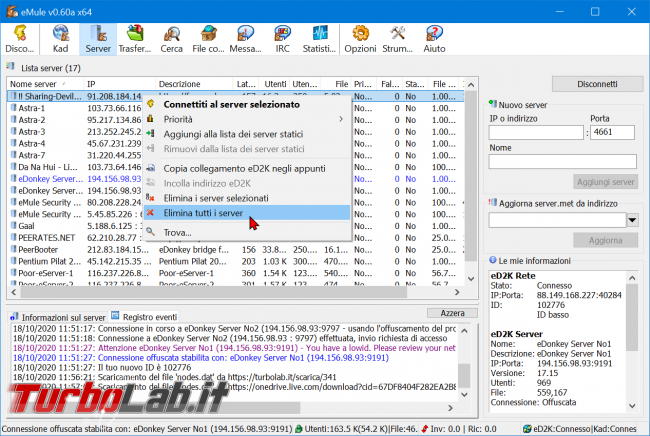Click the Utenti icon in the status bar
Screen dimensions: 650x436
click(x=298, y=429)
